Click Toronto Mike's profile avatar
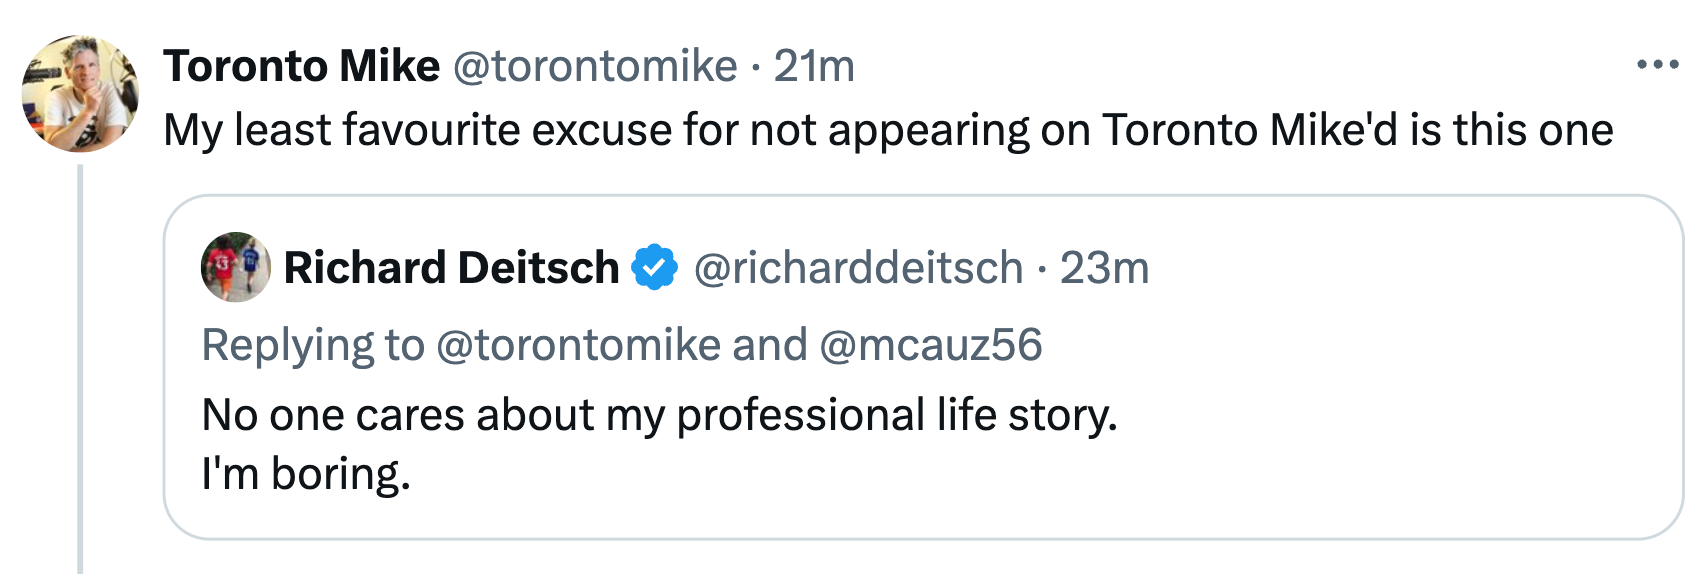Image resolution: width=1702 pixels, height=574 pixels. click(80, 94)
